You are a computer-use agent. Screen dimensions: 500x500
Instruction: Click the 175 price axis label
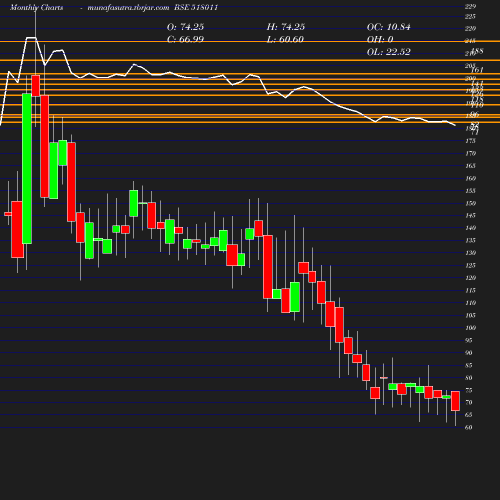click(x=470, y=141)
